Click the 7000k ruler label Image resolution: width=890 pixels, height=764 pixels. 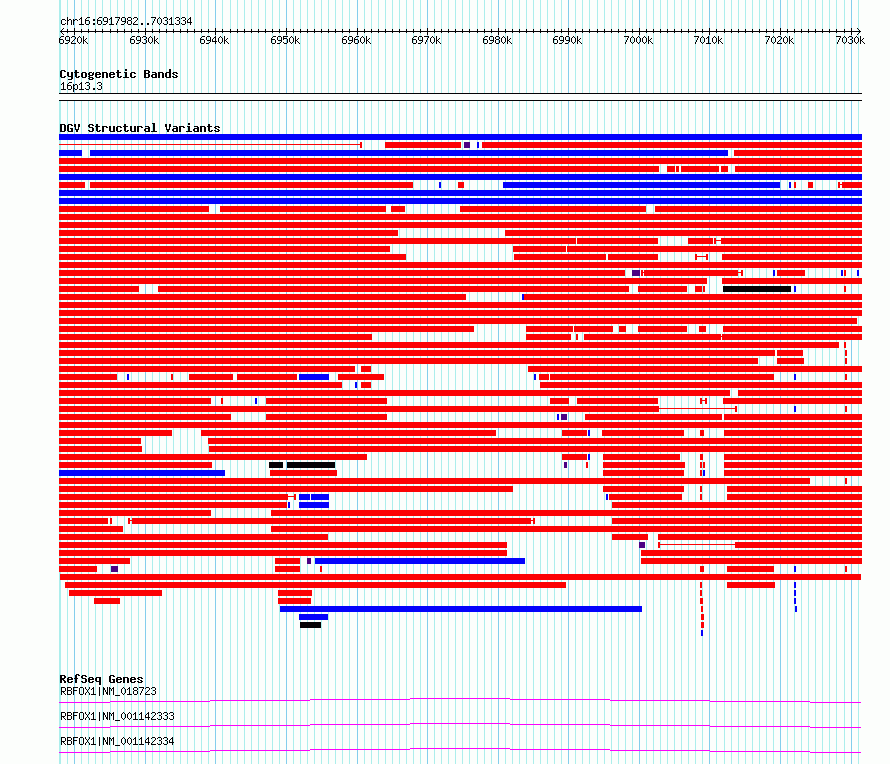coord(638,40)
